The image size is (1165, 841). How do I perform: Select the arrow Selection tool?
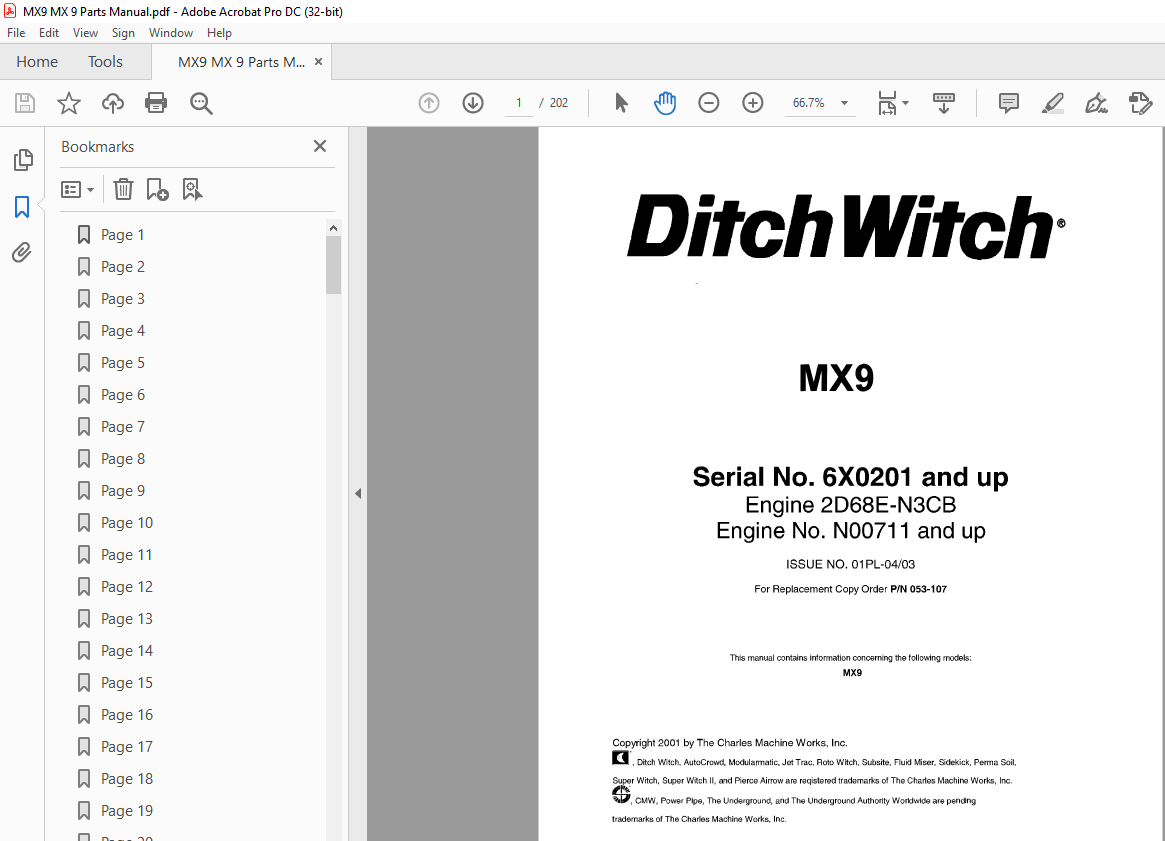coord(621,103)
